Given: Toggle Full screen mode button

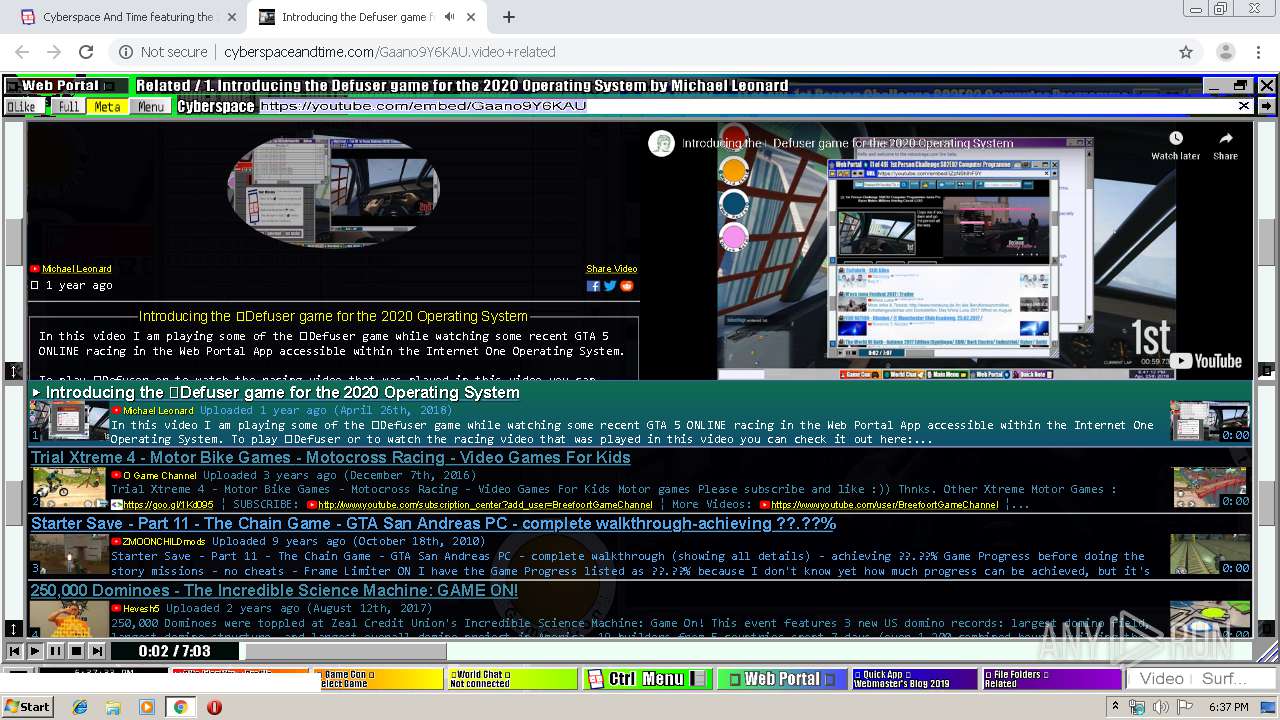Looking at the screenshot, I should coord(67,107).
